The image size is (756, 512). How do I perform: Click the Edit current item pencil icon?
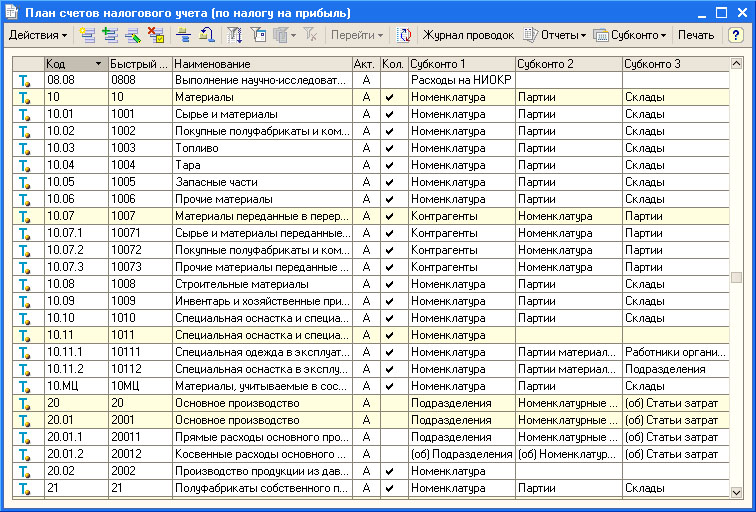[x=132, y=35]
